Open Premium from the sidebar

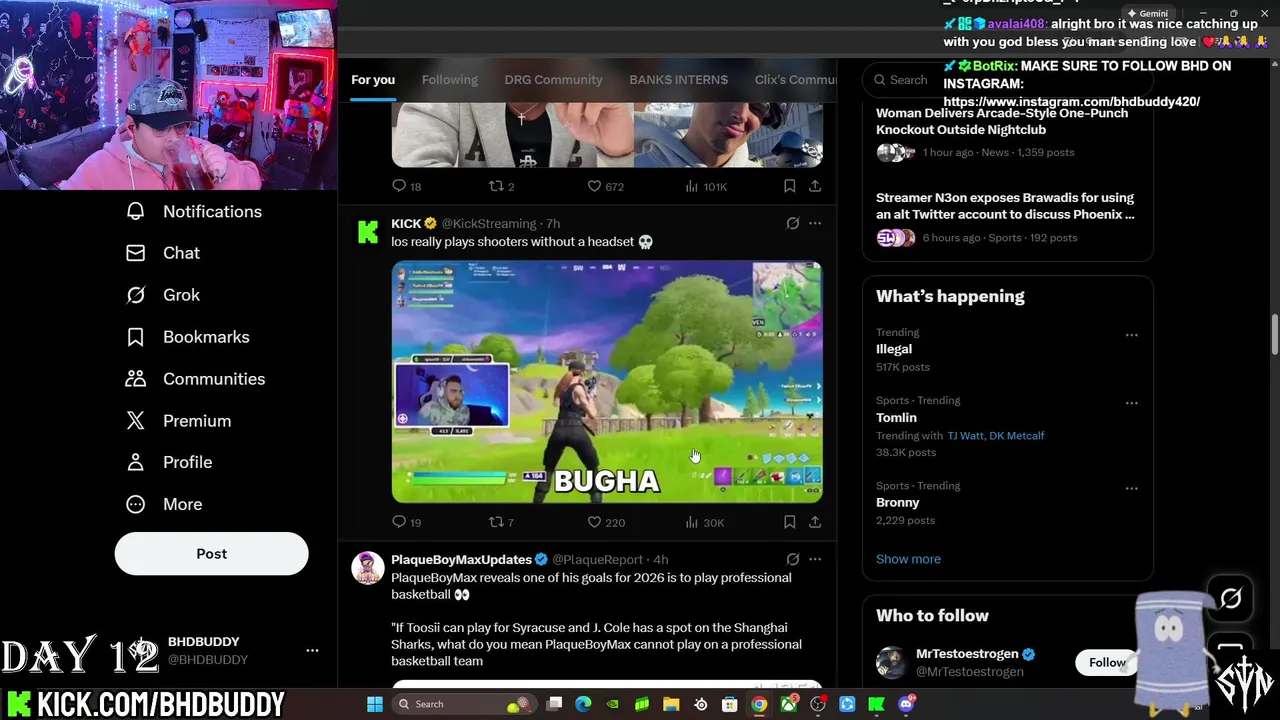[178, 421]
